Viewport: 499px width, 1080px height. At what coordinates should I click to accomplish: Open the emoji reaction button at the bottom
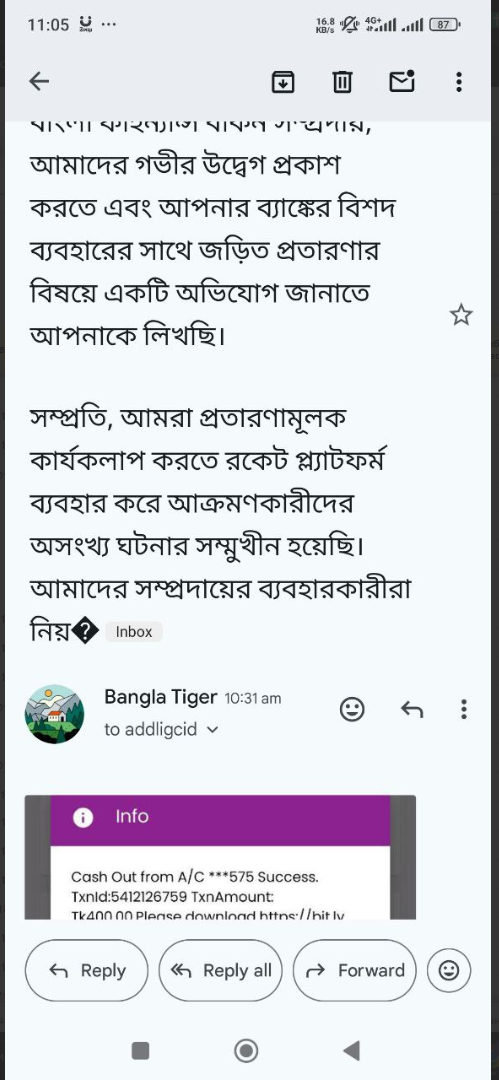click(x=449, y=970)
